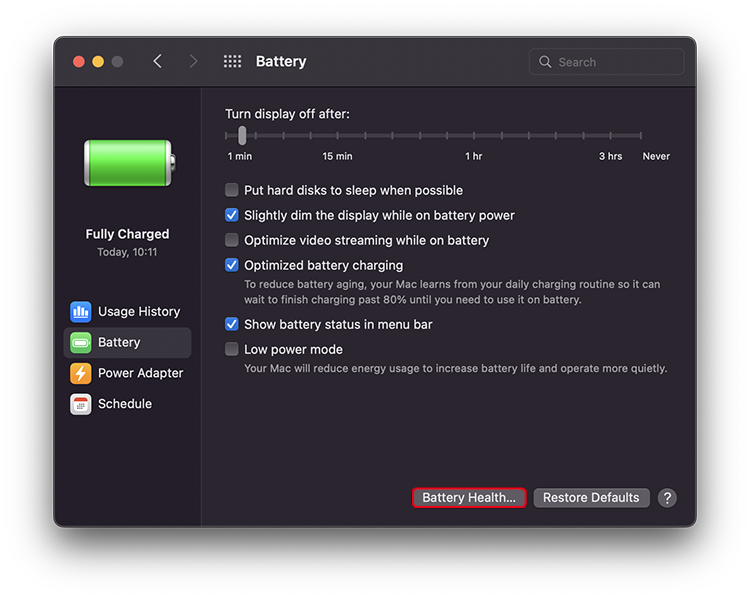750x598 pixels.
Task: Click the '3 hrs' slider label
Action: coord(610,156)
